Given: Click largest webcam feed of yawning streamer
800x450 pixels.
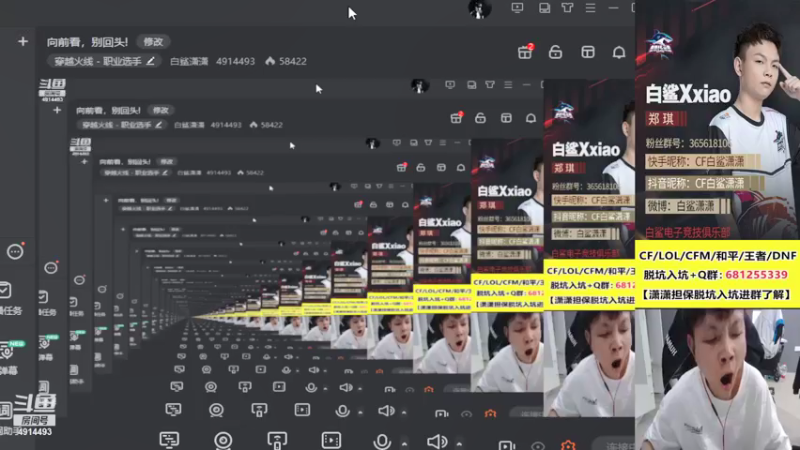Looking at the screenshot, I should pyautogui.click(x=717, y=379).
